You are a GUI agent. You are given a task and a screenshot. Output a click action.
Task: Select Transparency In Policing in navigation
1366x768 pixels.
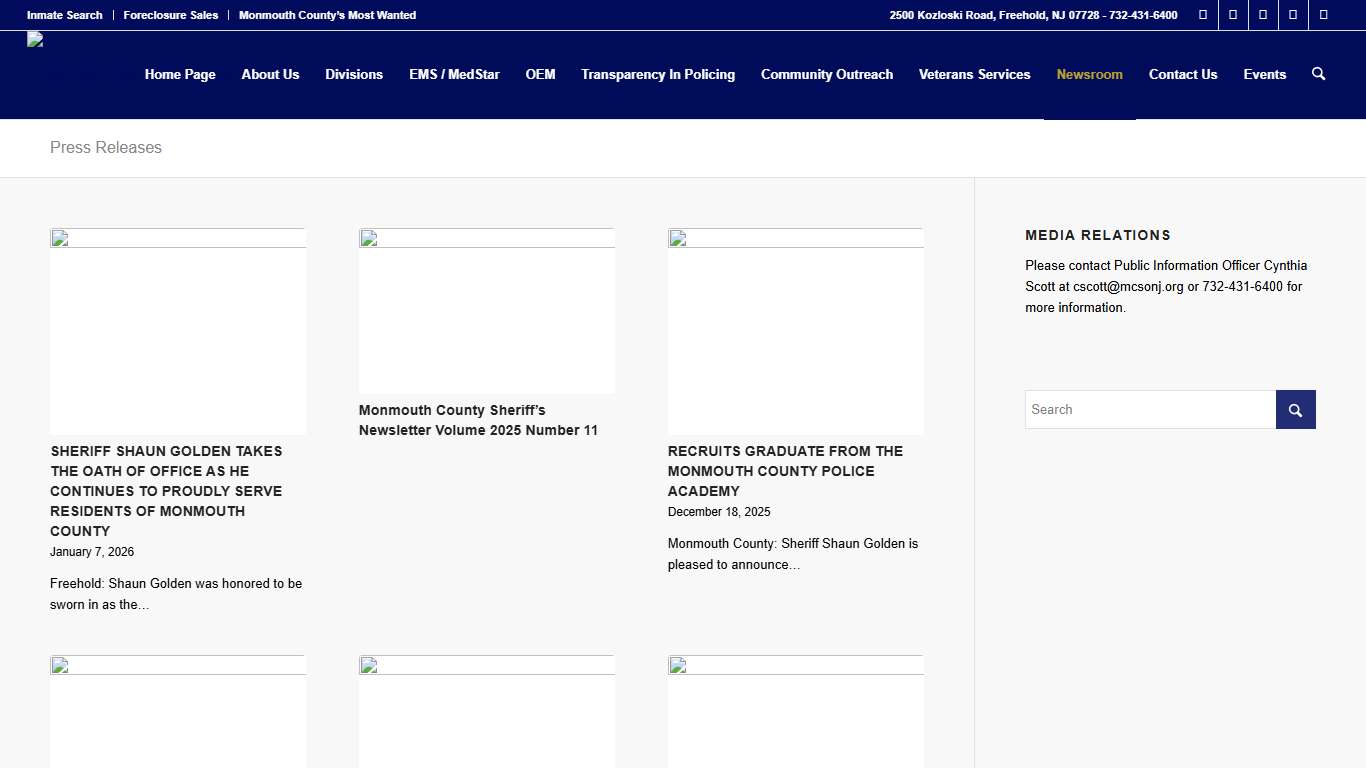point(657,75)
